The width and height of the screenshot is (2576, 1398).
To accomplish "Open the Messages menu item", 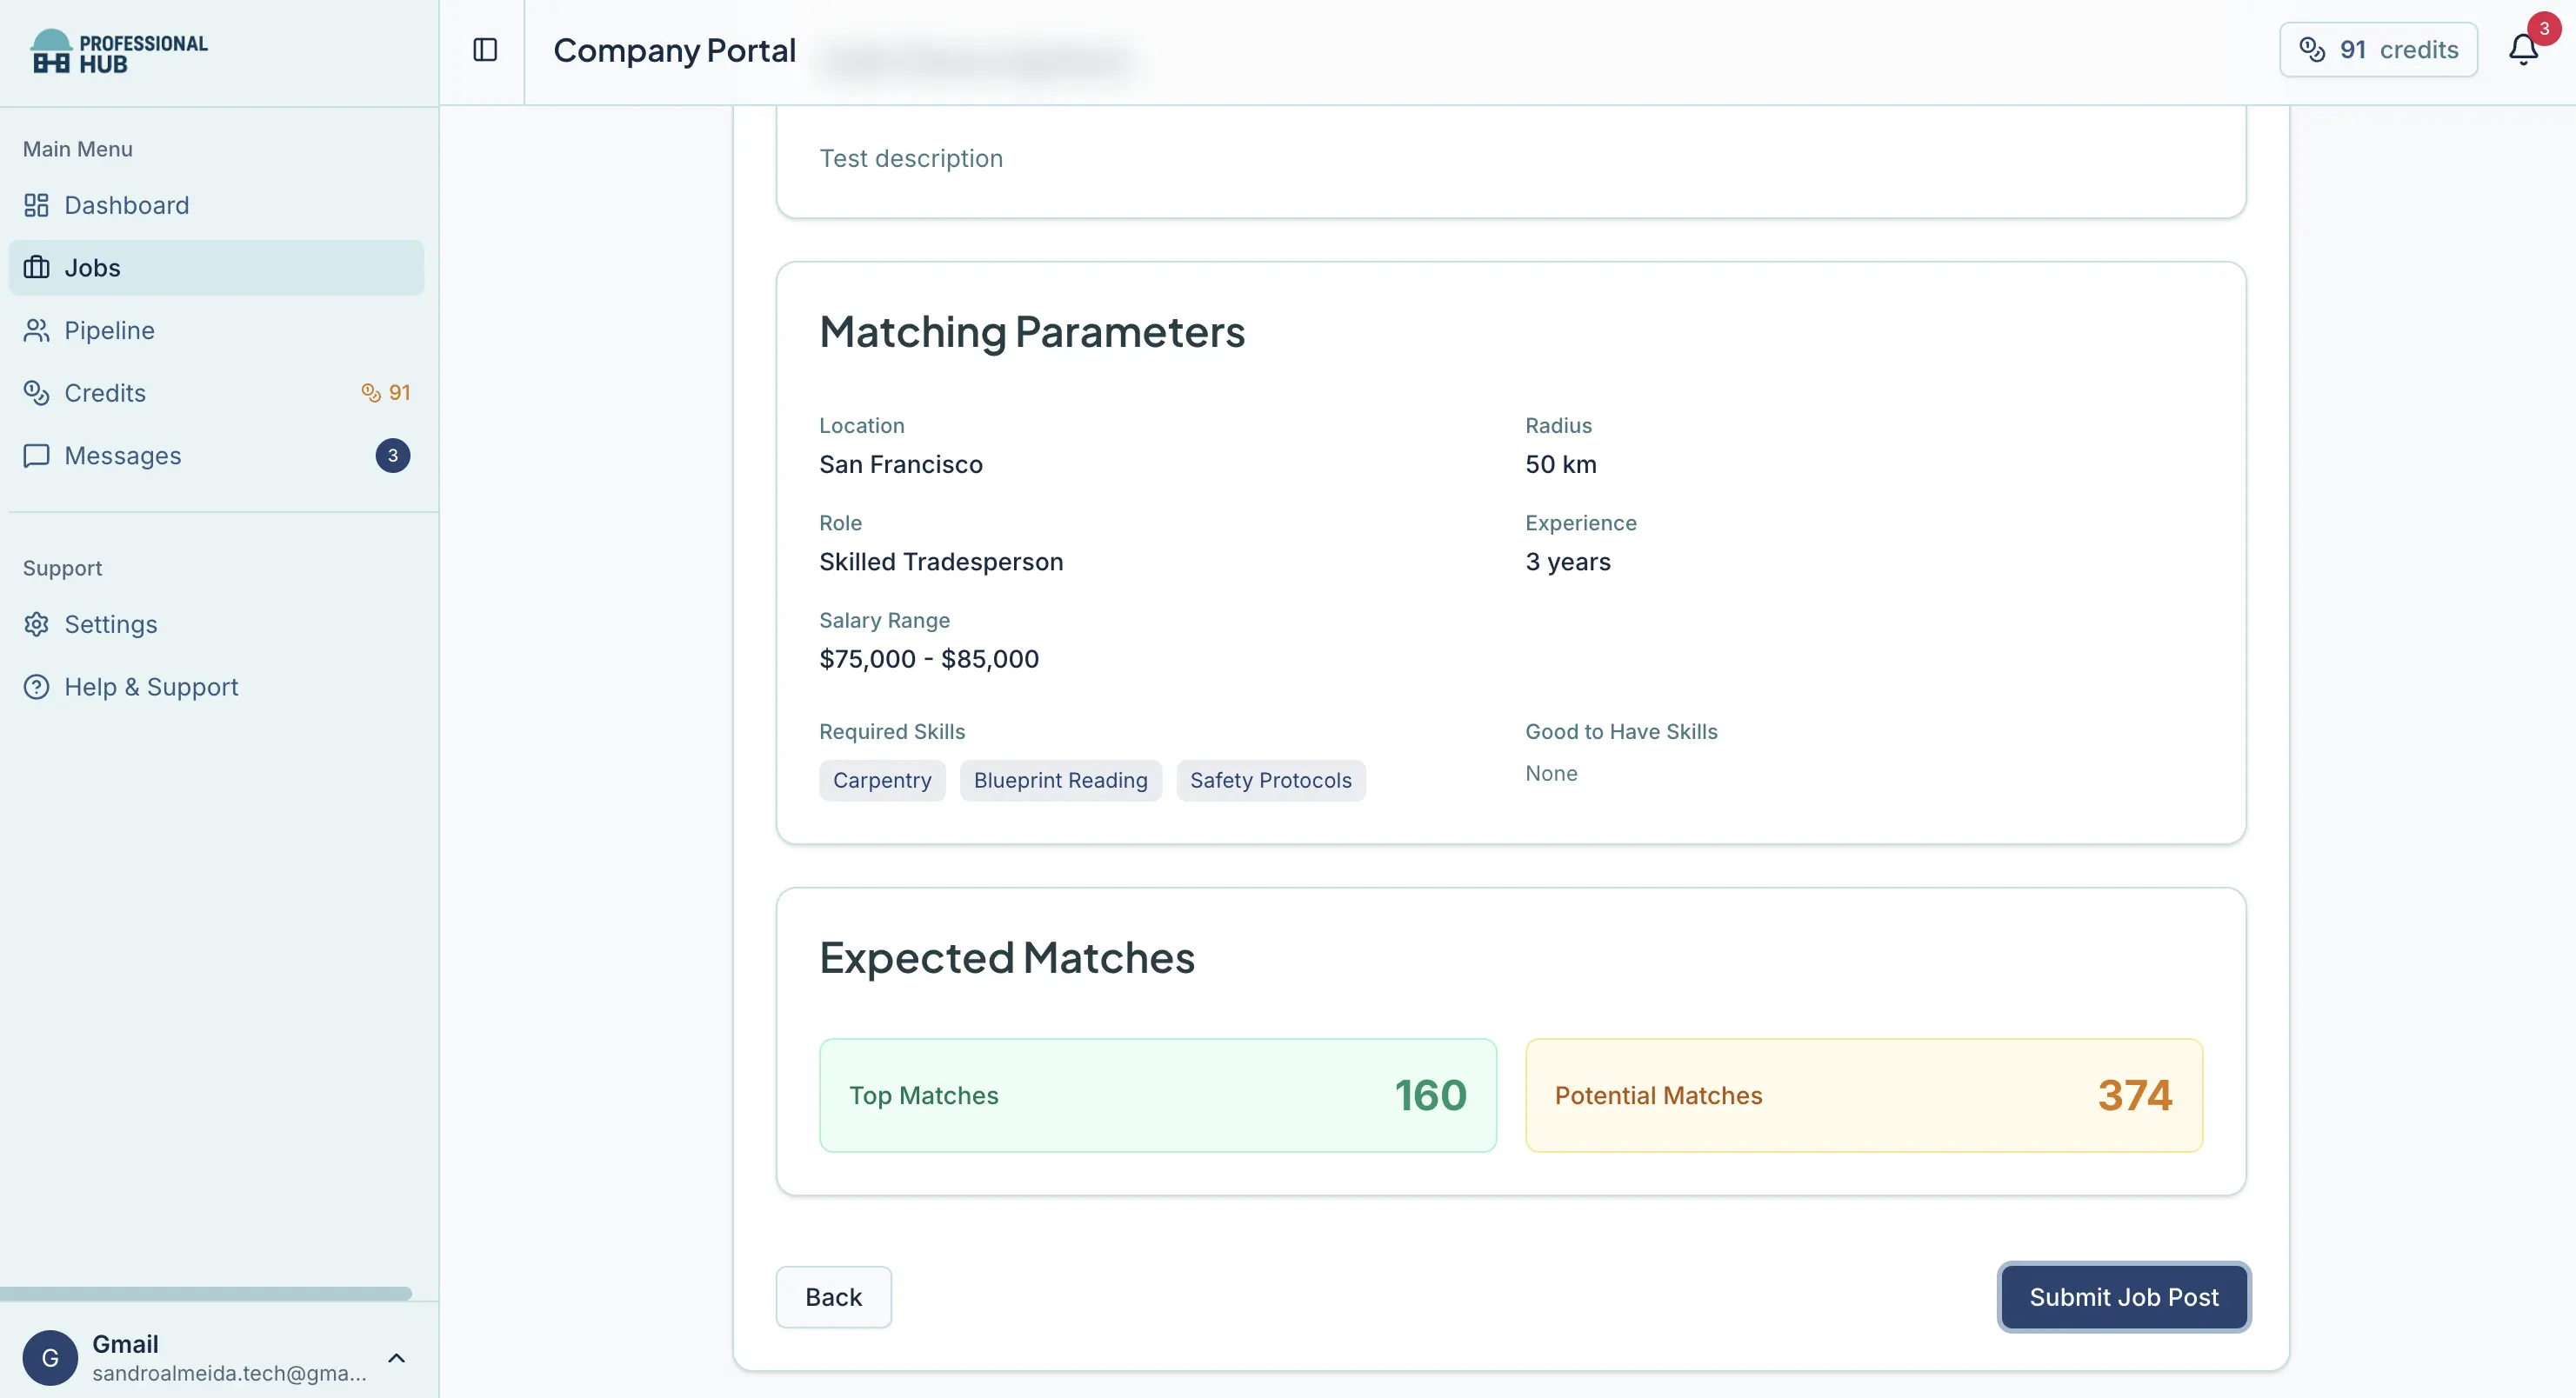I will pyautogui.click(x=123, y=456).
